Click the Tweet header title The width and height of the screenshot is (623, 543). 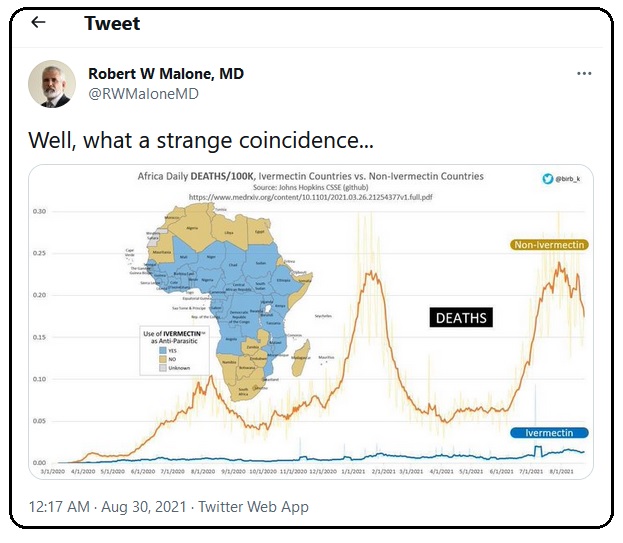point(112,23)
